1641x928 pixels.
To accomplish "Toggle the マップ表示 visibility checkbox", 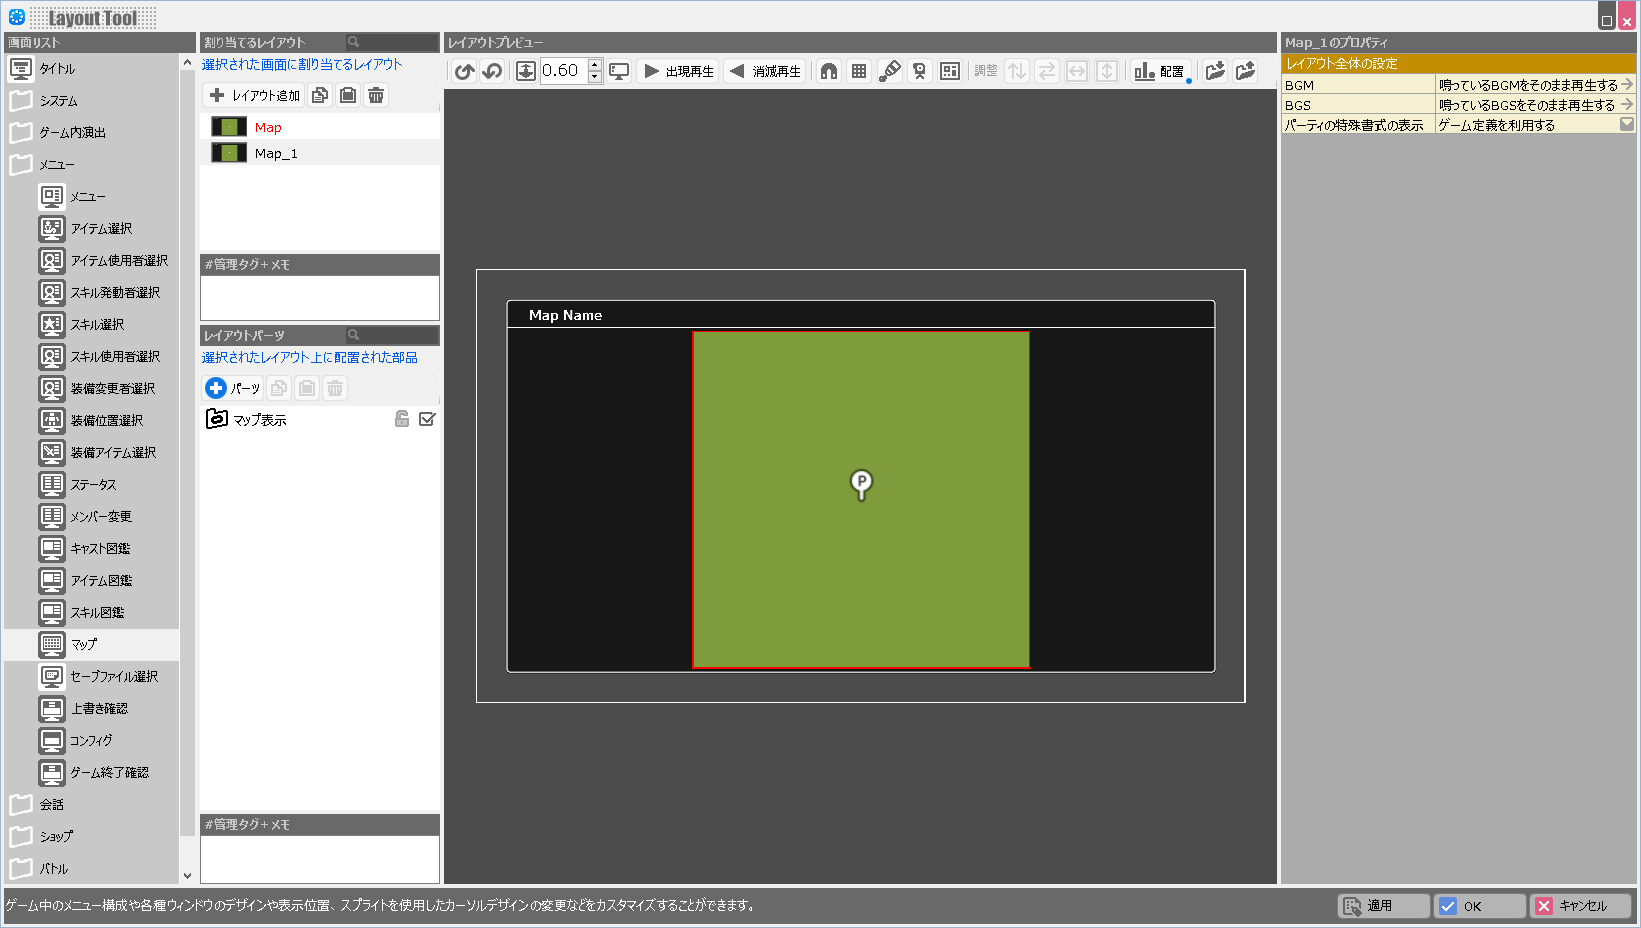I will [x=427, y=419].
